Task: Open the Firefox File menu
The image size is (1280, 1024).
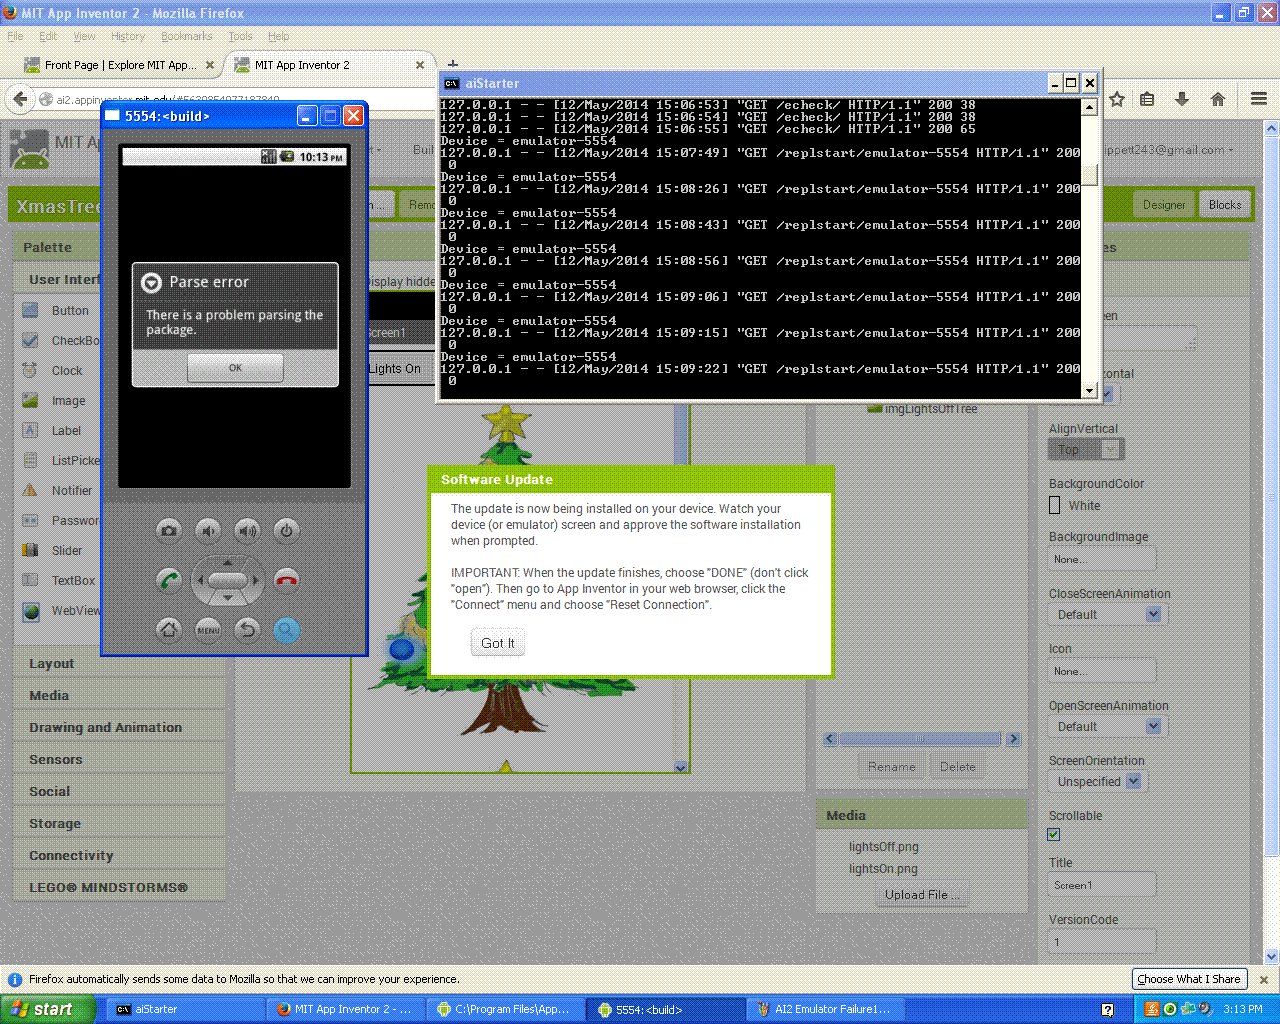Action: [x=15, y=36]
